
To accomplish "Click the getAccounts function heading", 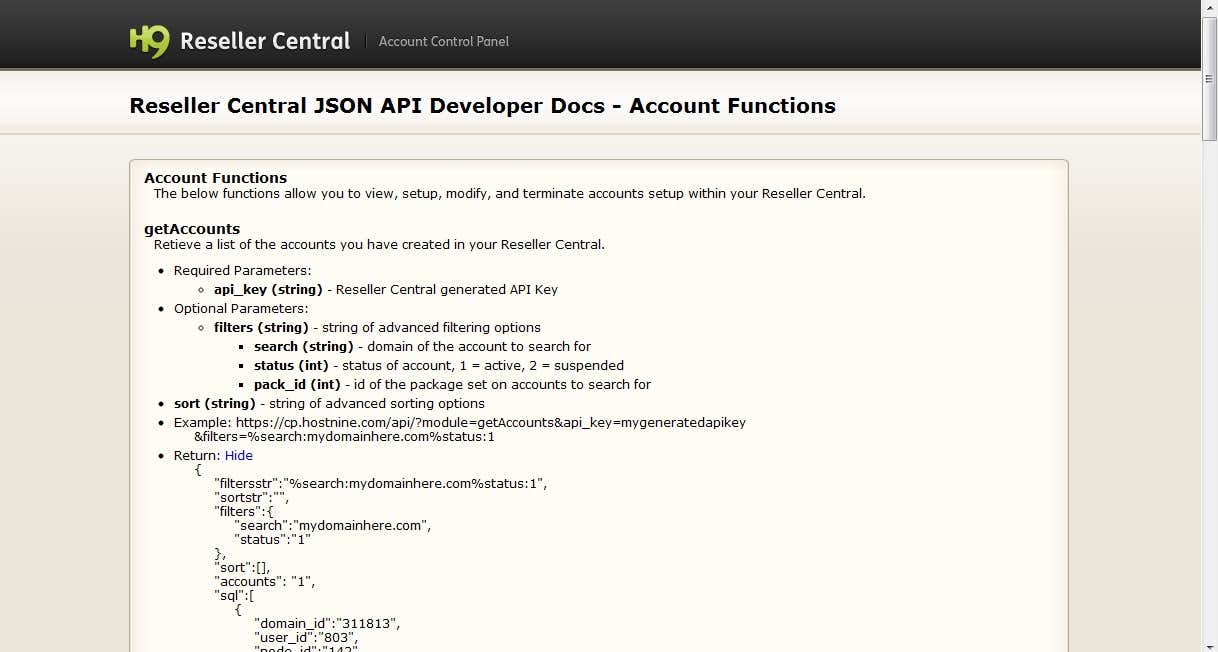I will point(192,228).
